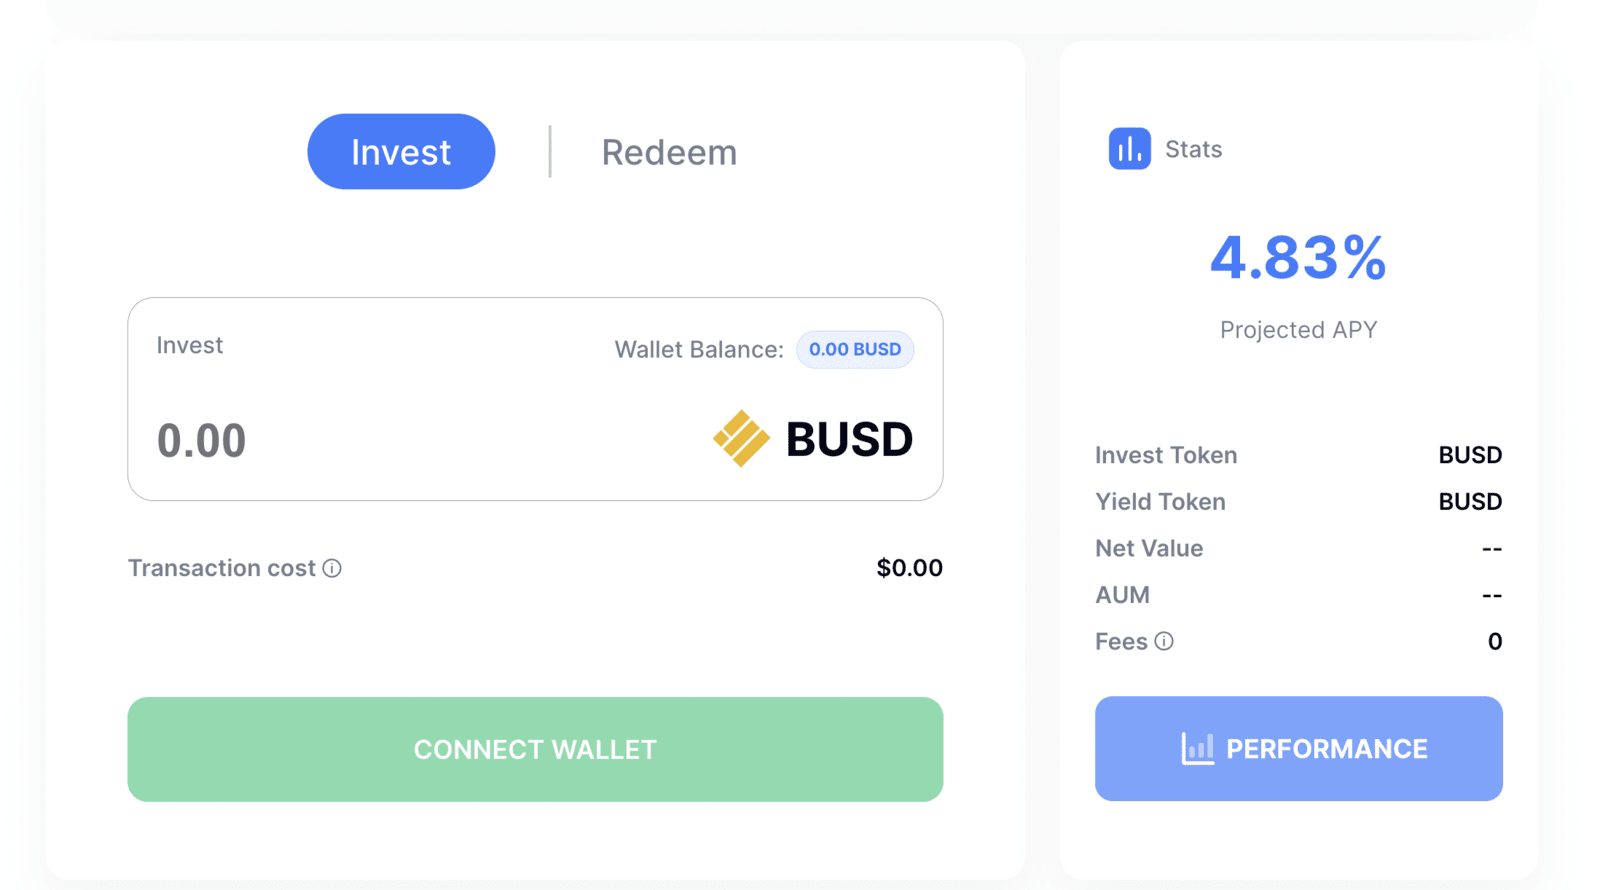Click the Fees info icon
Screen dimensions: 1600x890
[1164, 641]
